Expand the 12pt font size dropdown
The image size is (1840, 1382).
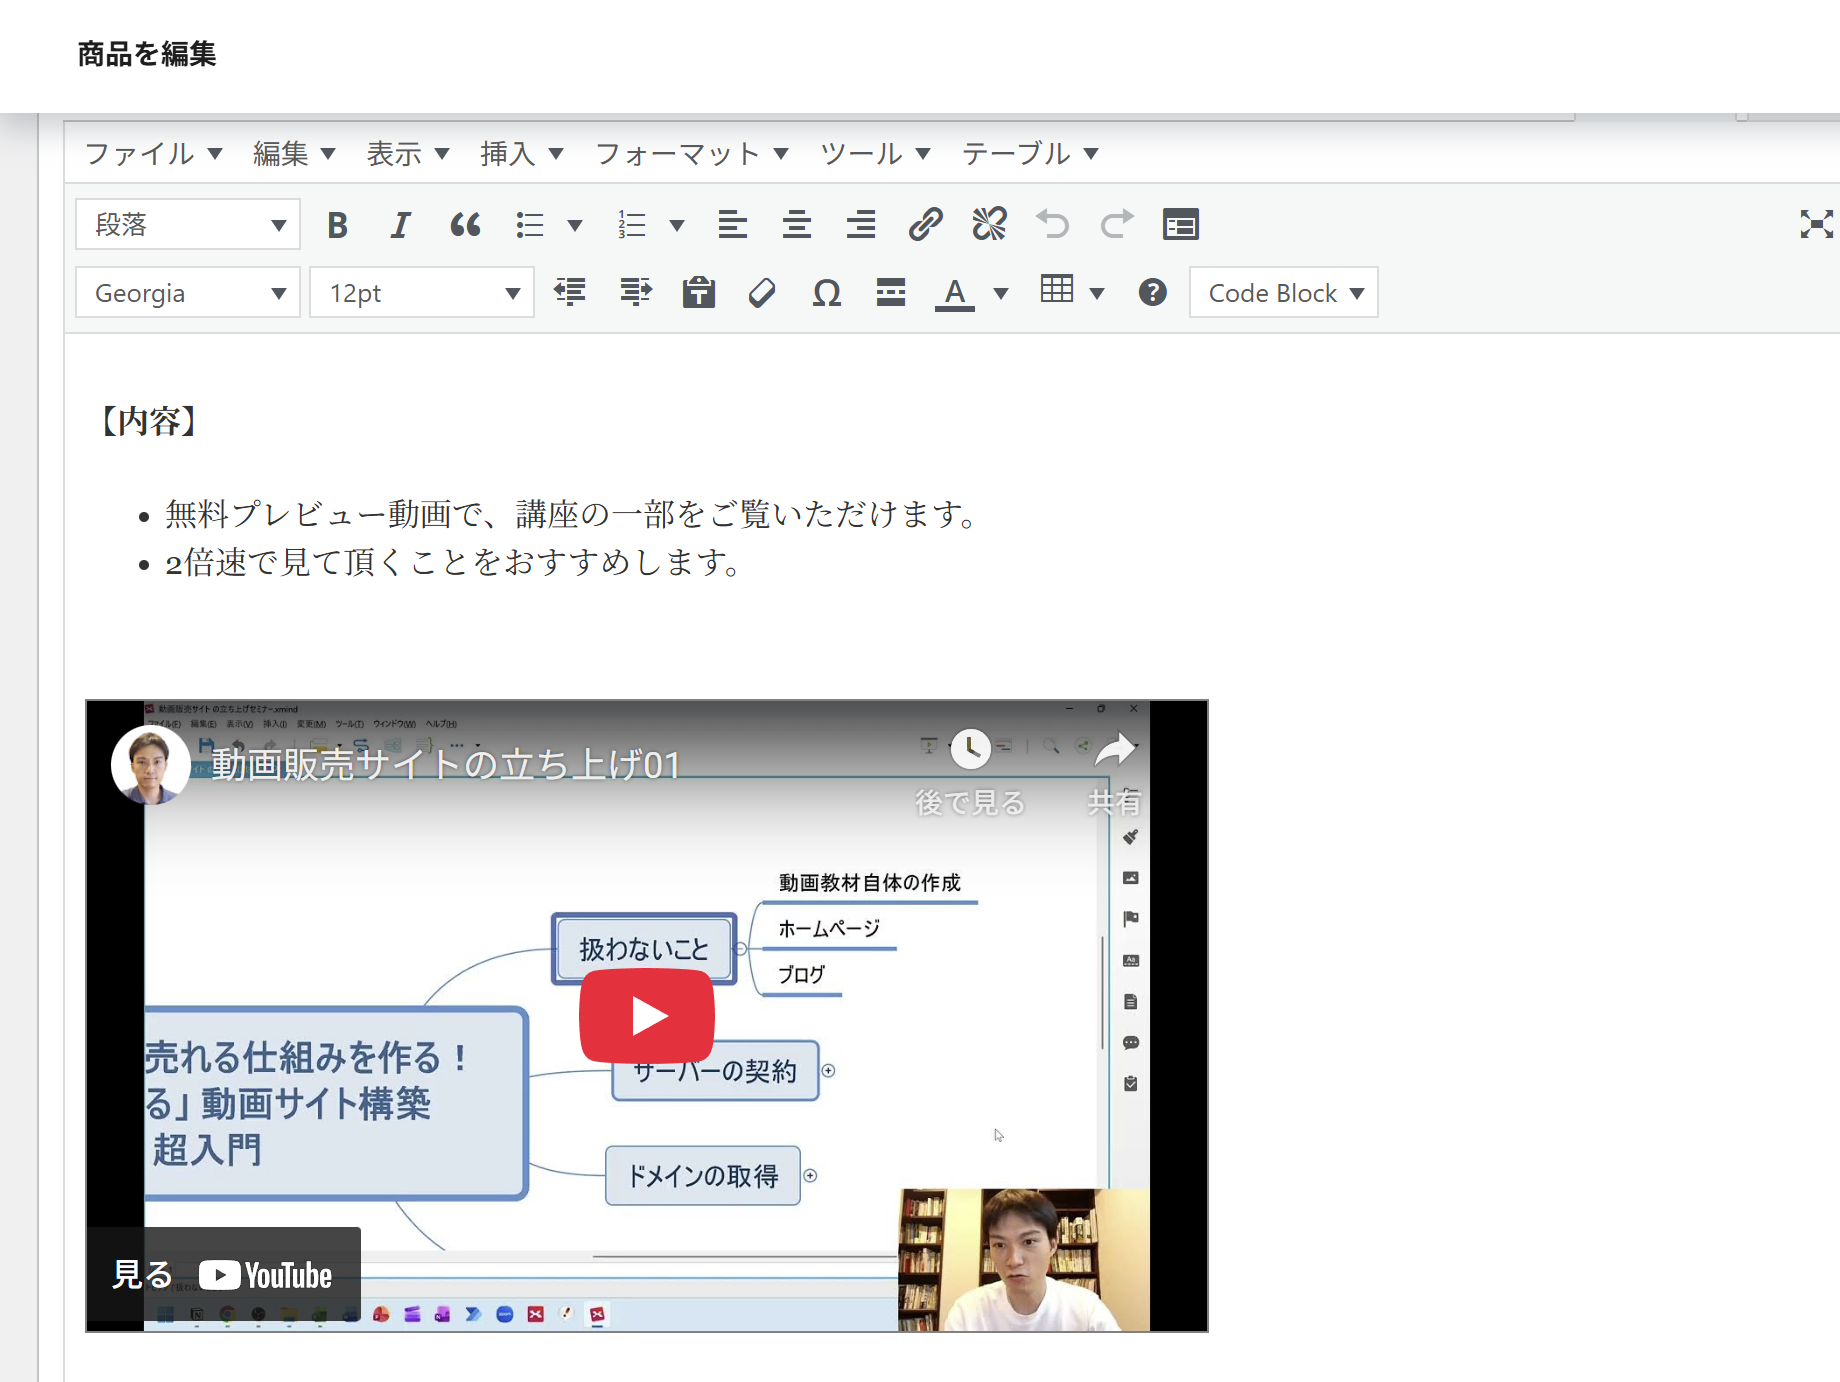point(422,293)
